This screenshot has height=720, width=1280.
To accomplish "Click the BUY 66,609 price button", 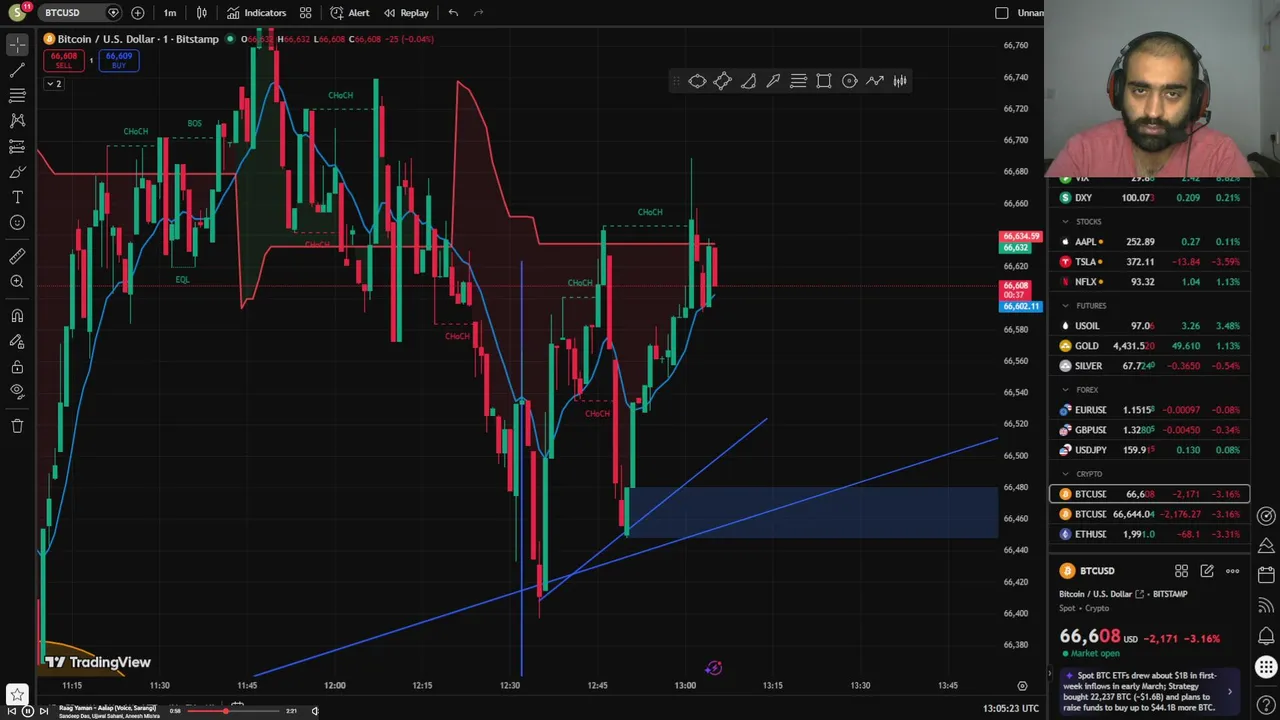I will [119, 61].
